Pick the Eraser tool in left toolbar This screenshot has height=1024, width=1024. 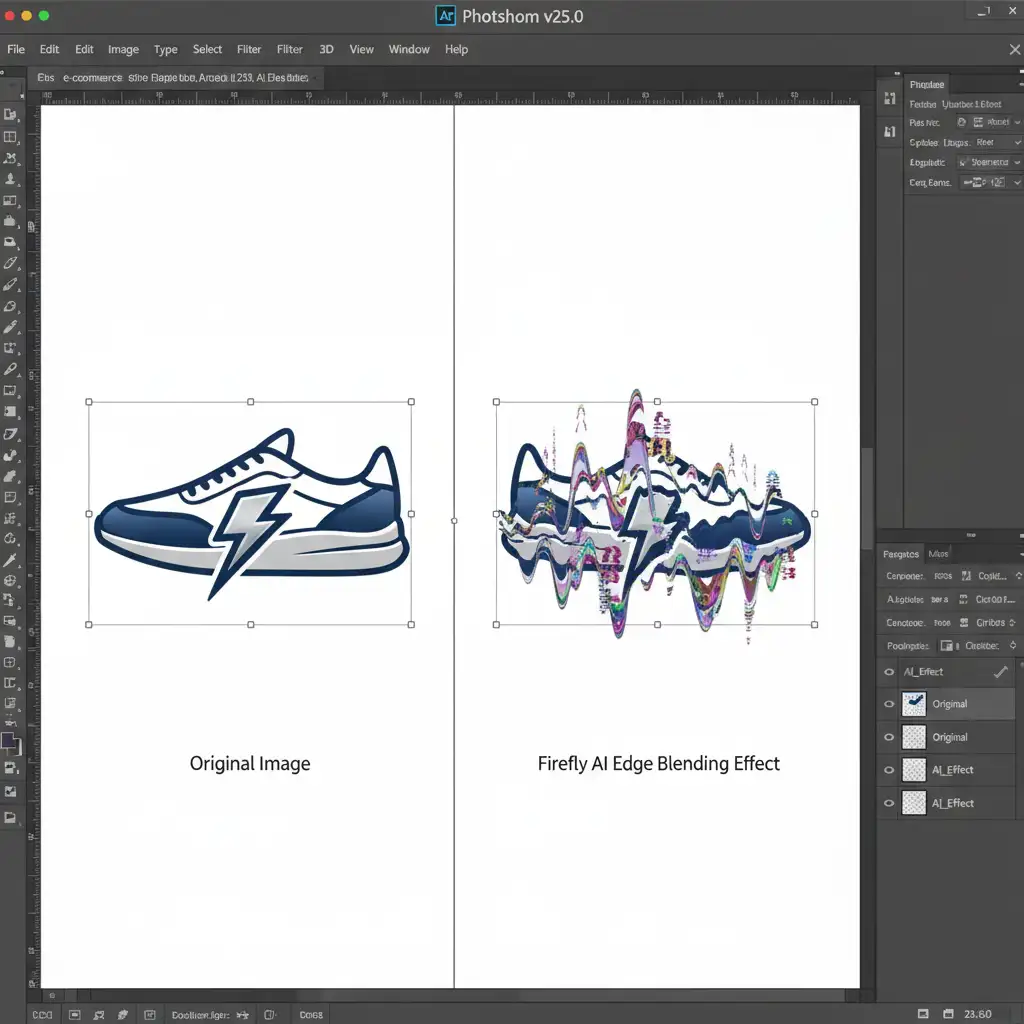click(x=11, y=306)
